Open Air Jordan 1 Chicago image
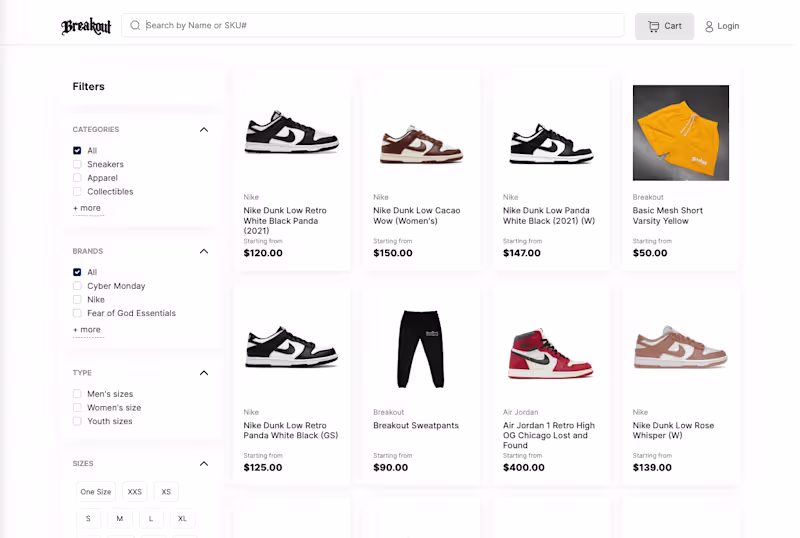Image resolution: width=800 pixels, height=538 pixels. coord(551,351)
